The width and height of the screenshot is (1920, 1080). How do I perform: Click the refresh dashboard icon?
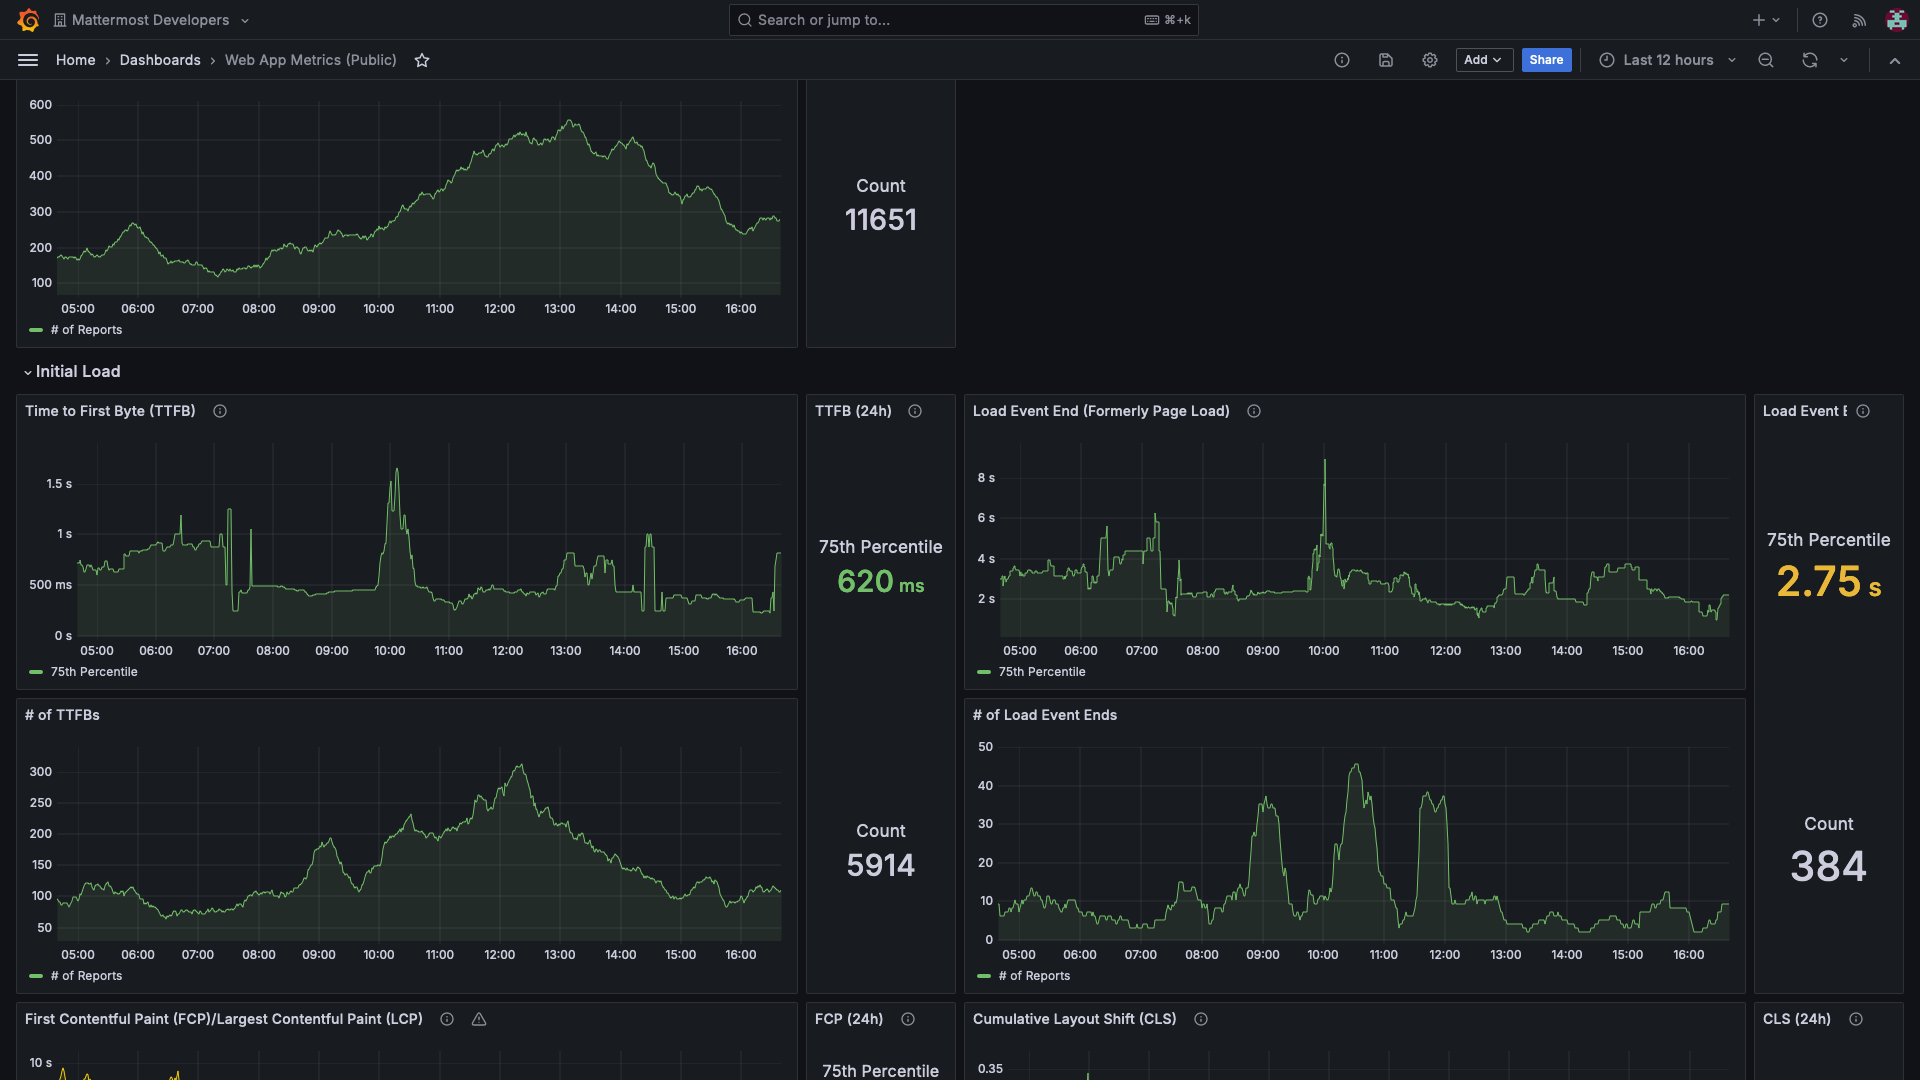tap(1810, 60)
